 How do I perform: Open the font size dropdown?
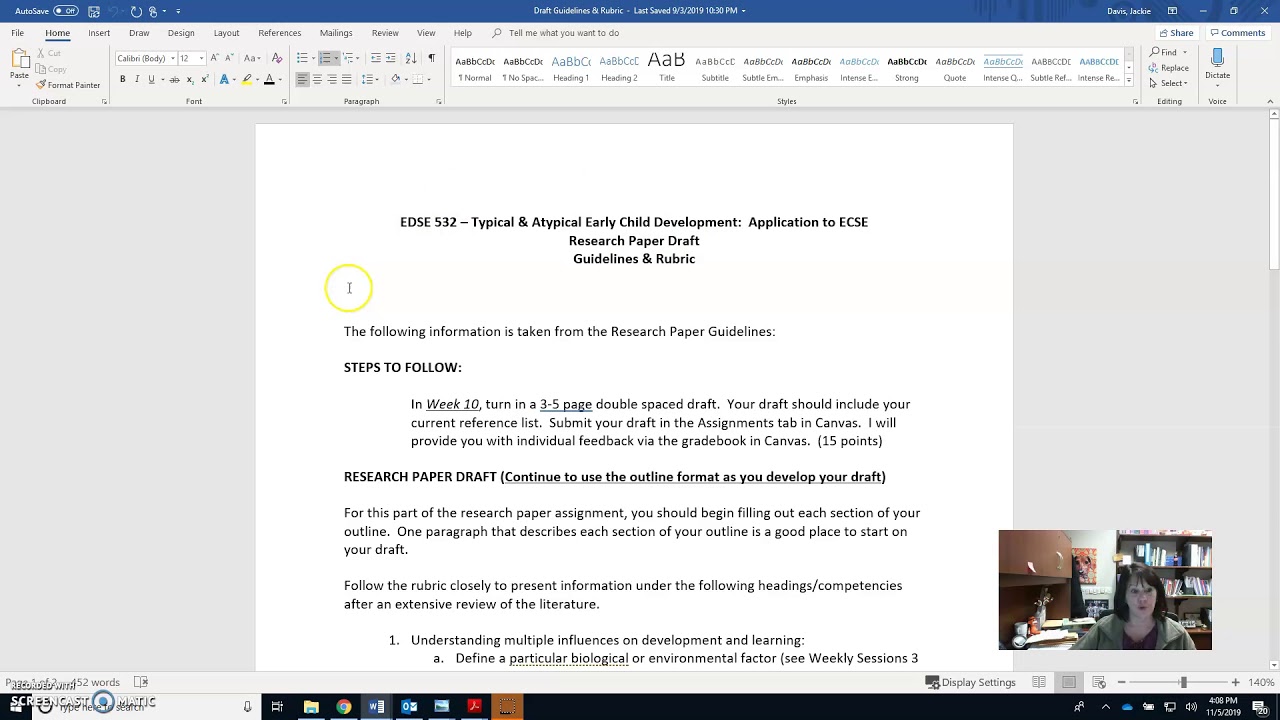point(201,58)
